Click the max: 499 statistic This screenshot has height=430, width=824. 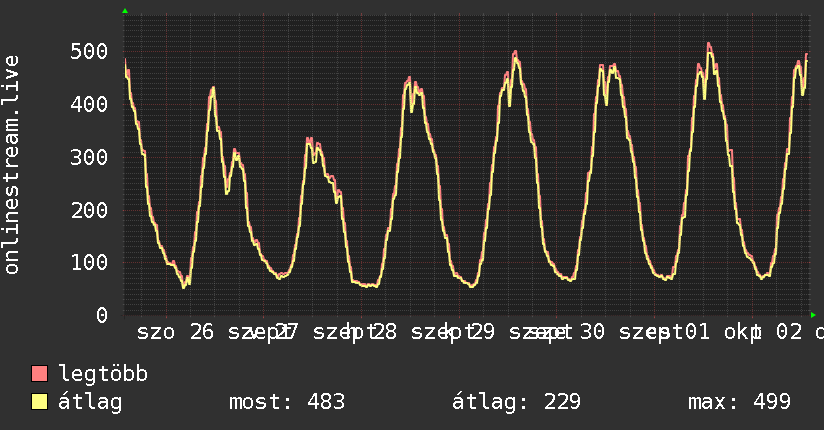click(739, 402)
